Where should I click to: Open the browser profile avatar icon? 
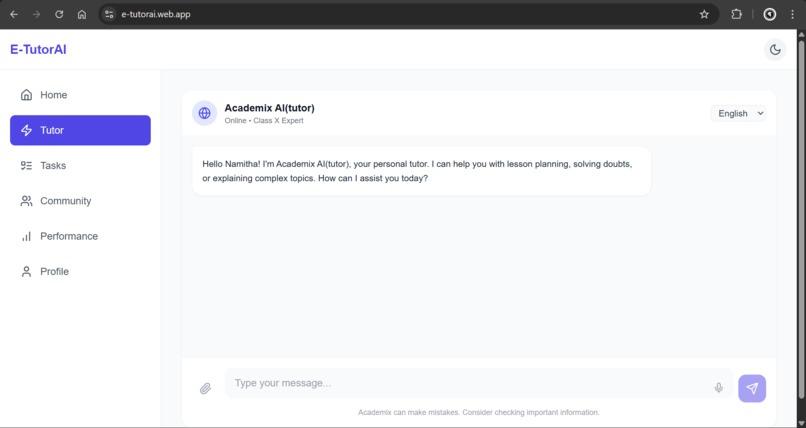pyautogui.click(x=770, y=14)
